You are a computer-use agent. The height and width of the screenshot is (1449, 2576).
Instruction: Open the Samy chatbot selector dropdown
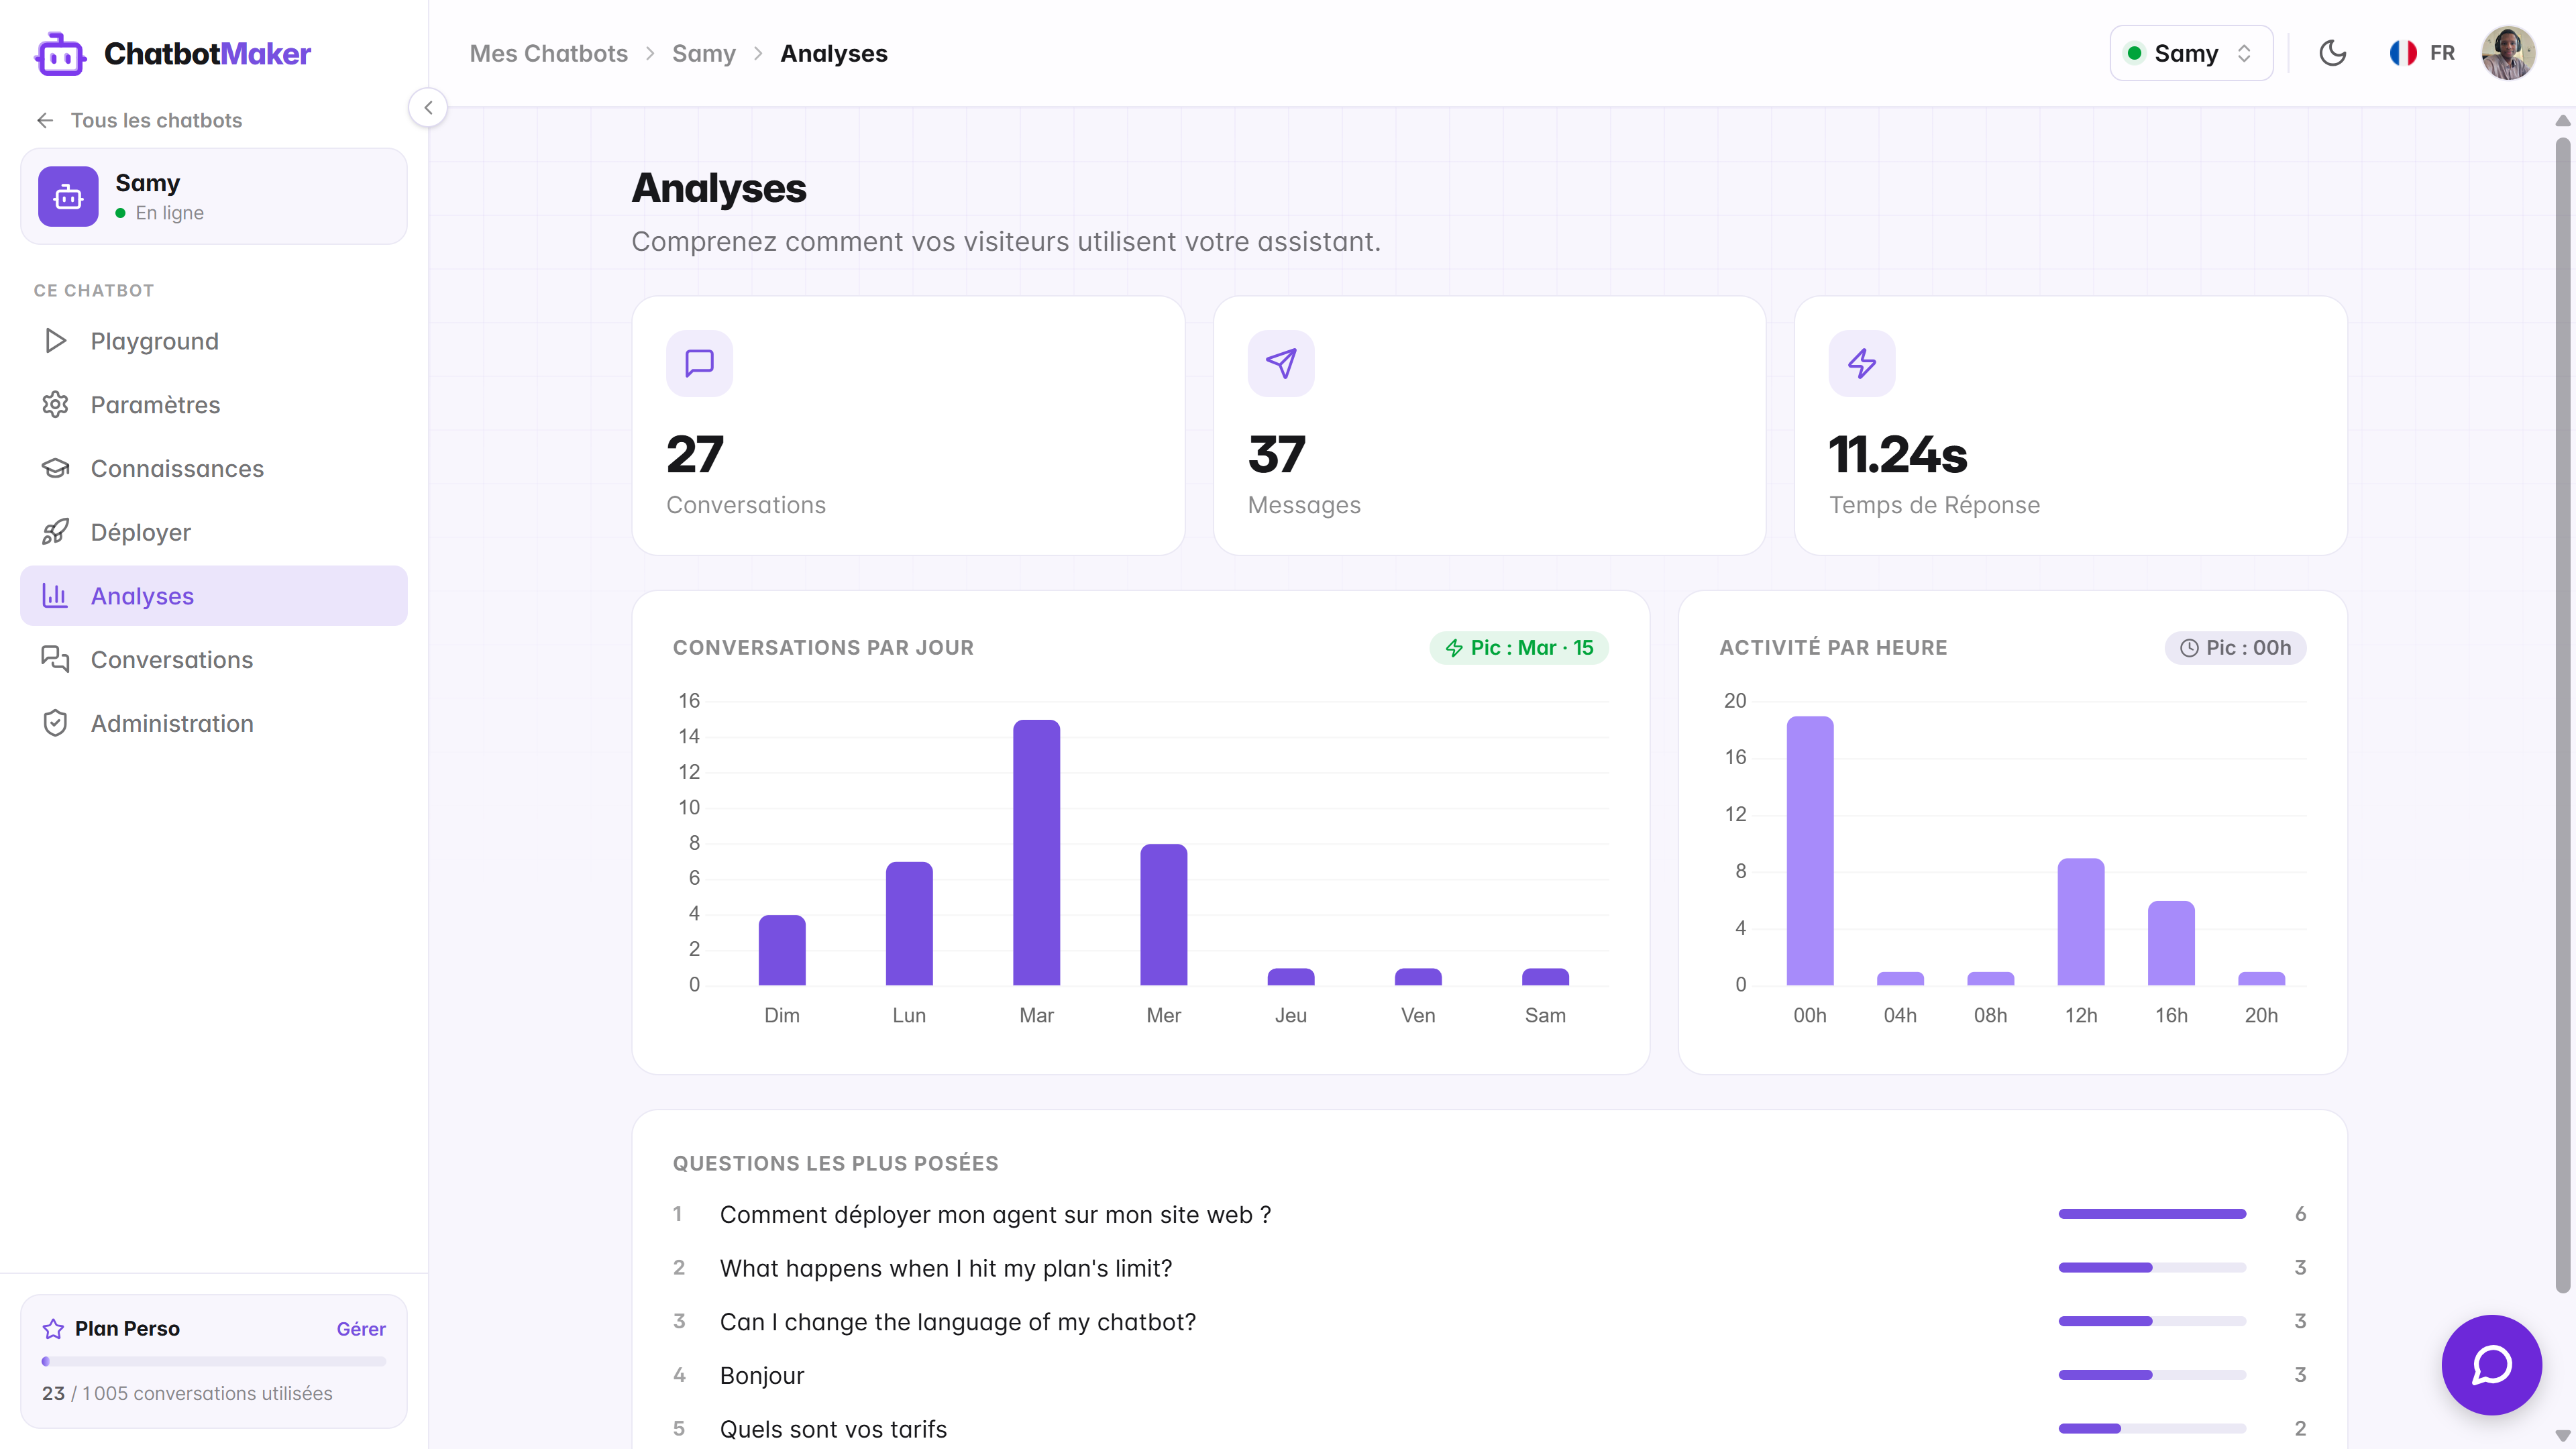[x=2191, y=53]
